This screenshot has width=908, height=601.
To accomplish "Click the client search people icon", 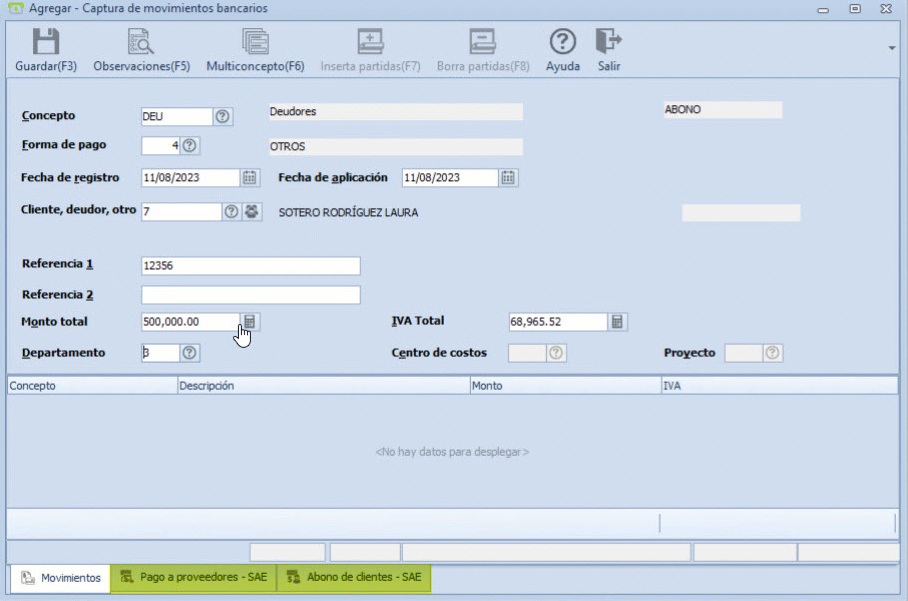I will coord(251,212).
